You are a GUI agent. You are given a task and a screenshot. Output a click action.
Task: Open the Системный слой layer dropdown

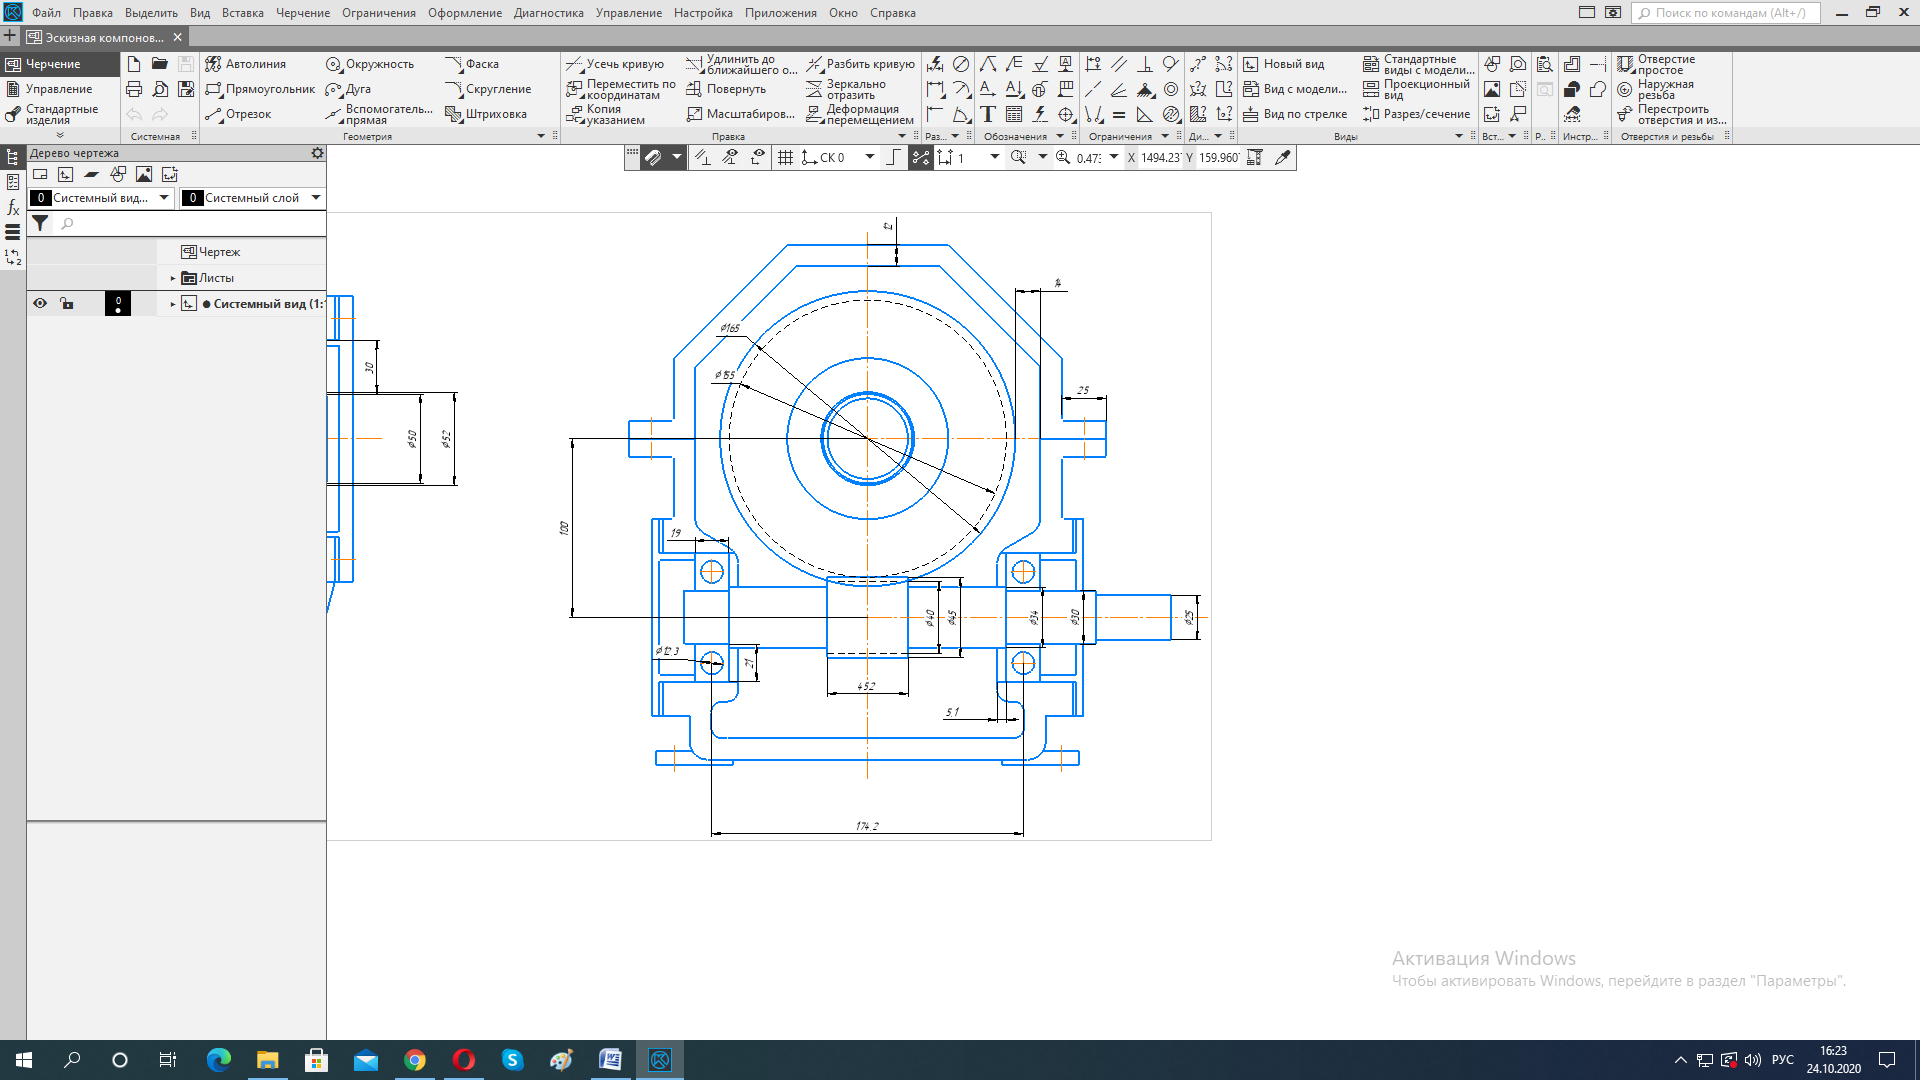click(316, 198)
